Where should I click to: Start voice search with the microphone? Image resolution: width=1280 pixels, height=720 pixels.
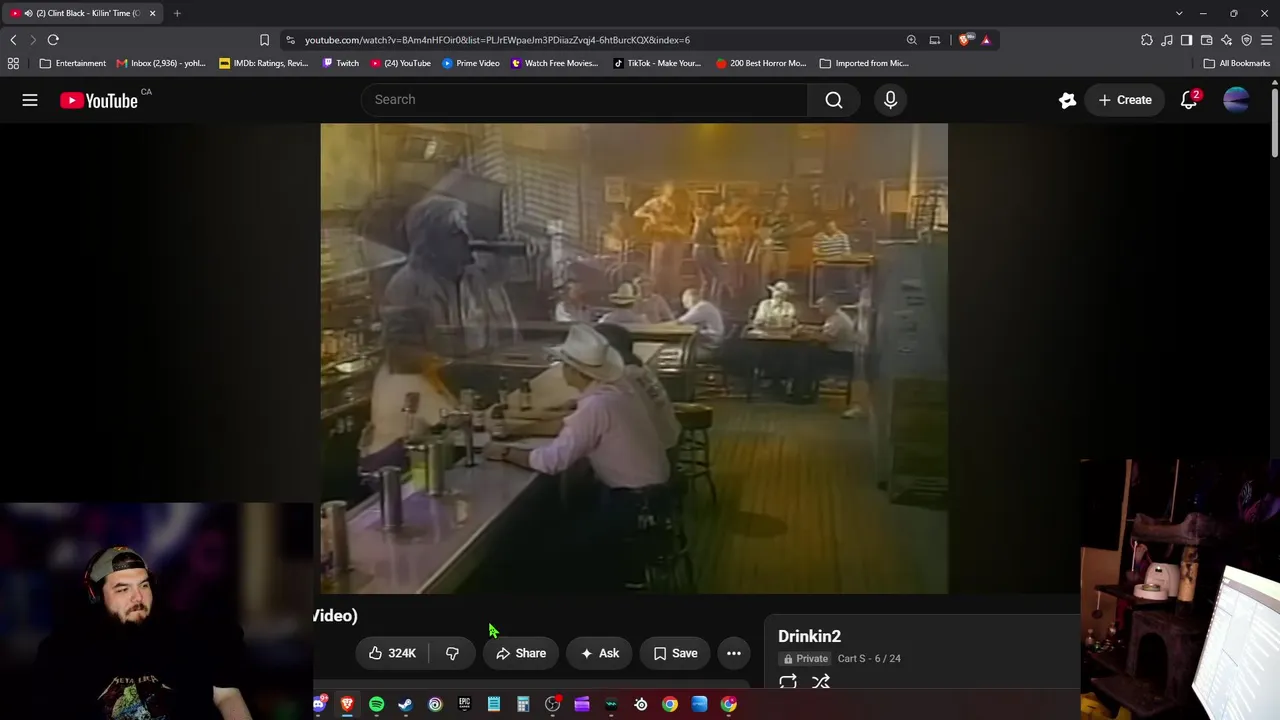(890, 100)
